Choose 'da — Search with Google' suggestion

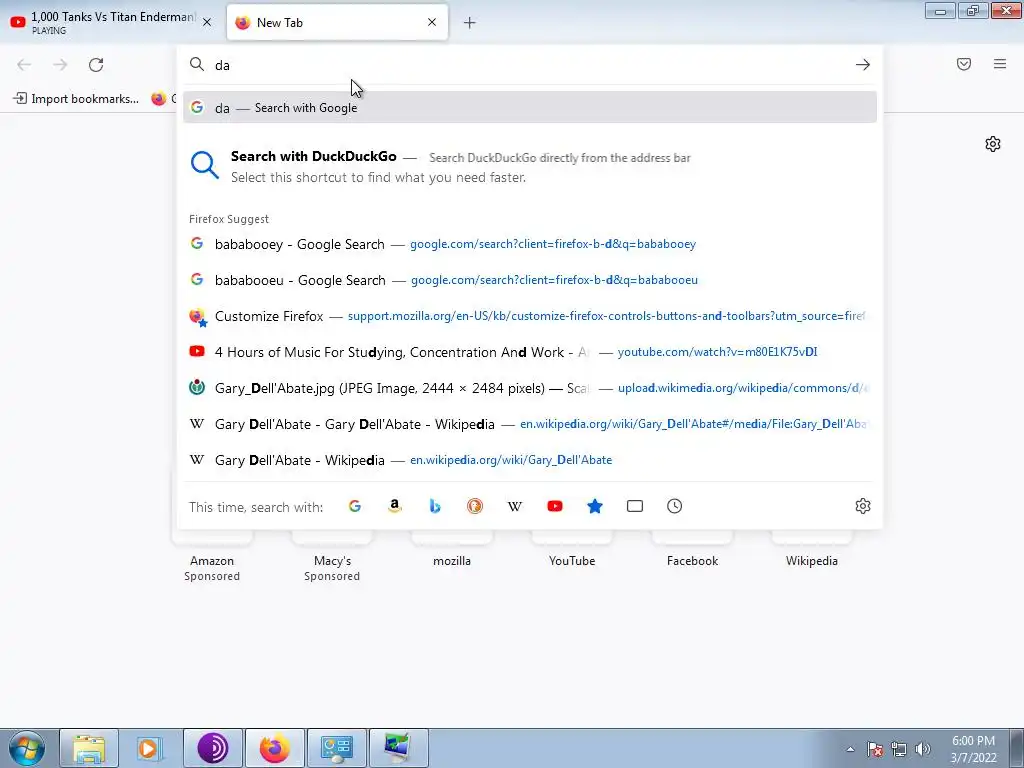530,108
